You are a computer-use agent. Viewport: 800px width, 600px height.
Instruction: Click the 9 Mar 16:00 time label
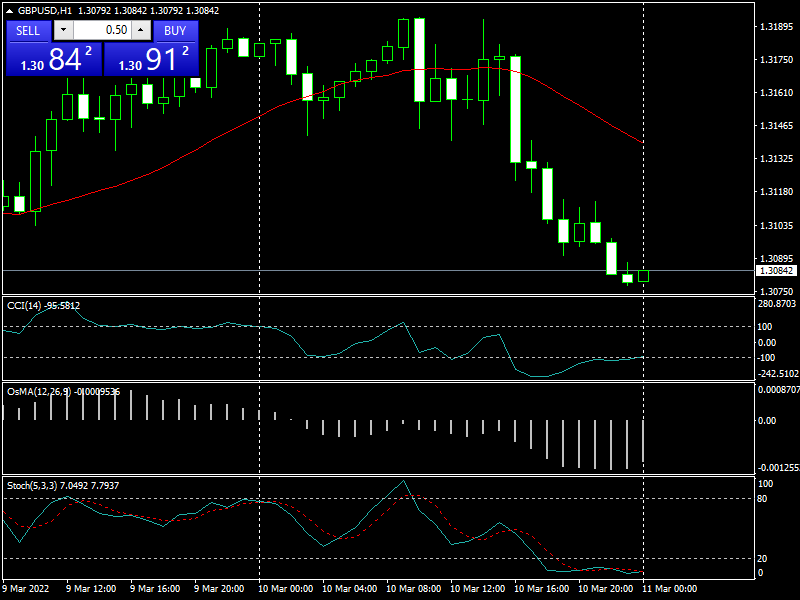155,588
